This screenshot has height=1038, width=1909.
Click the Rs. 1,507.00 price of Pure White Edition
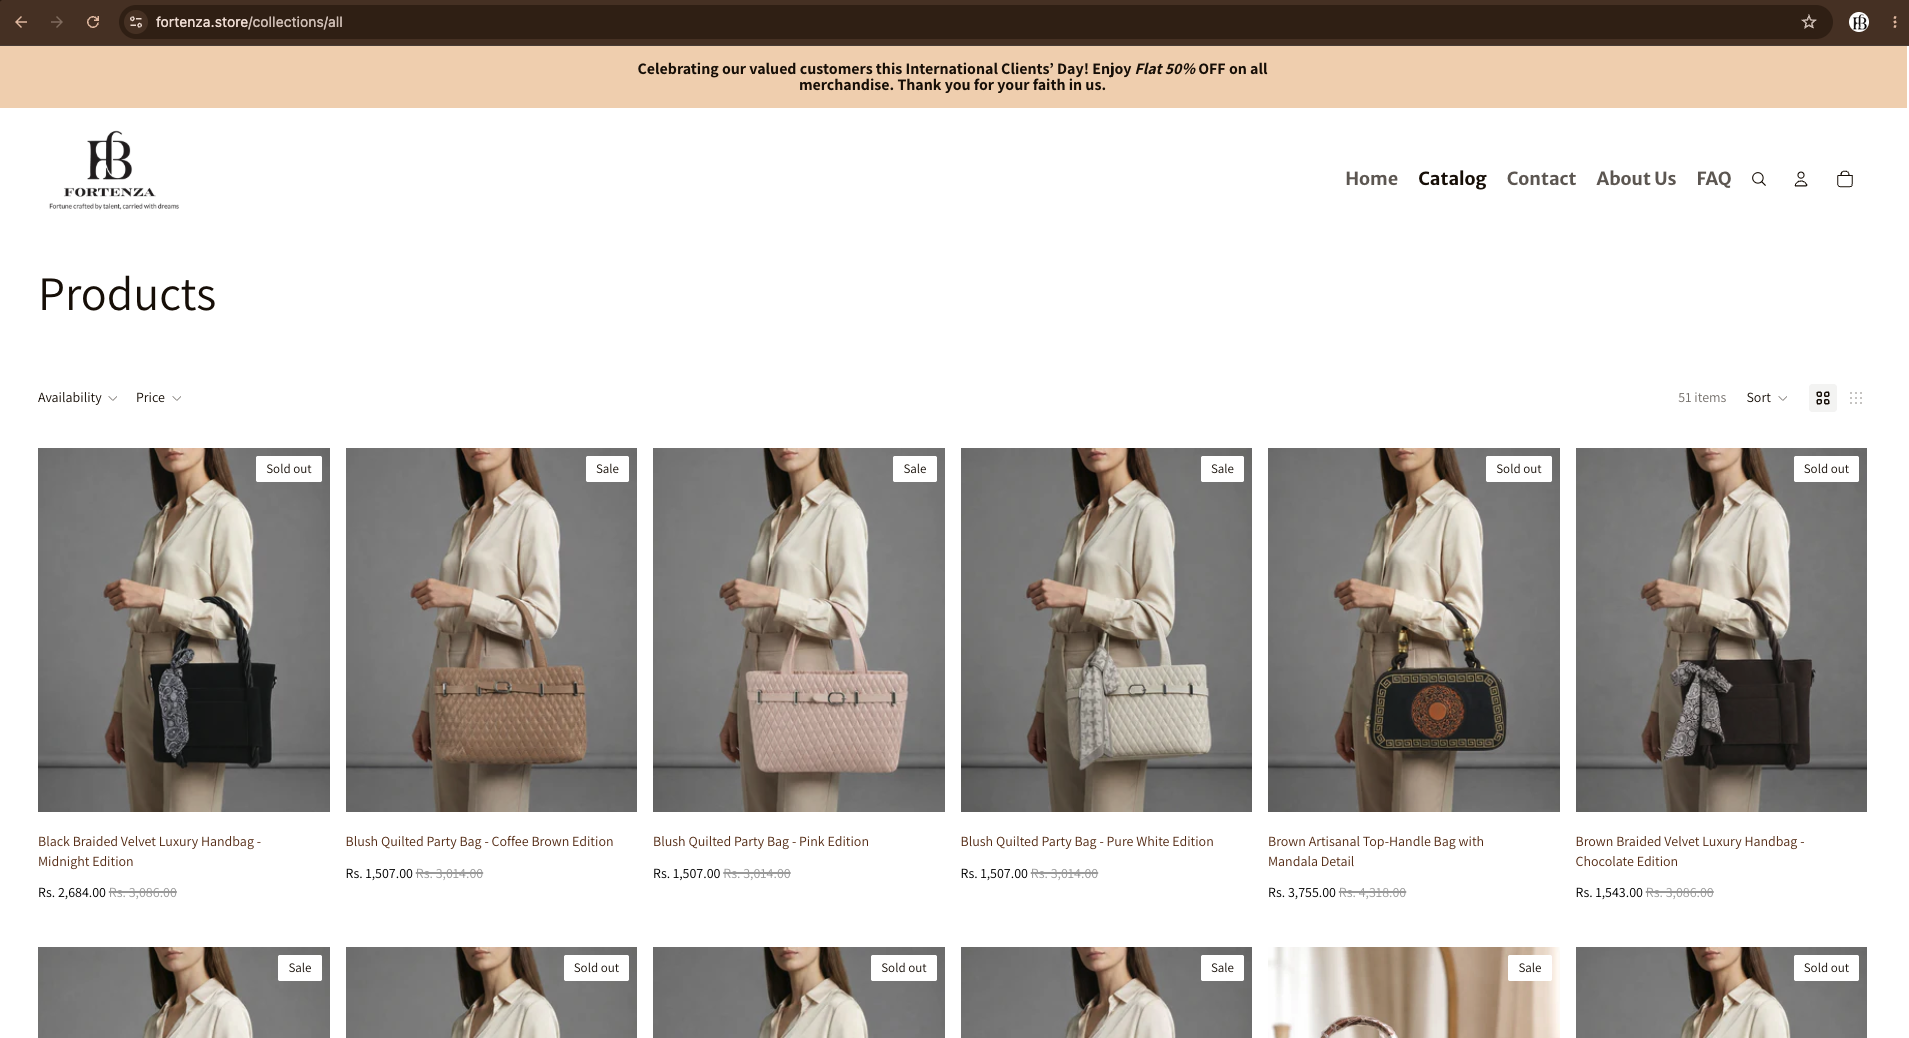pyautogui.click(x=994, y=874)
